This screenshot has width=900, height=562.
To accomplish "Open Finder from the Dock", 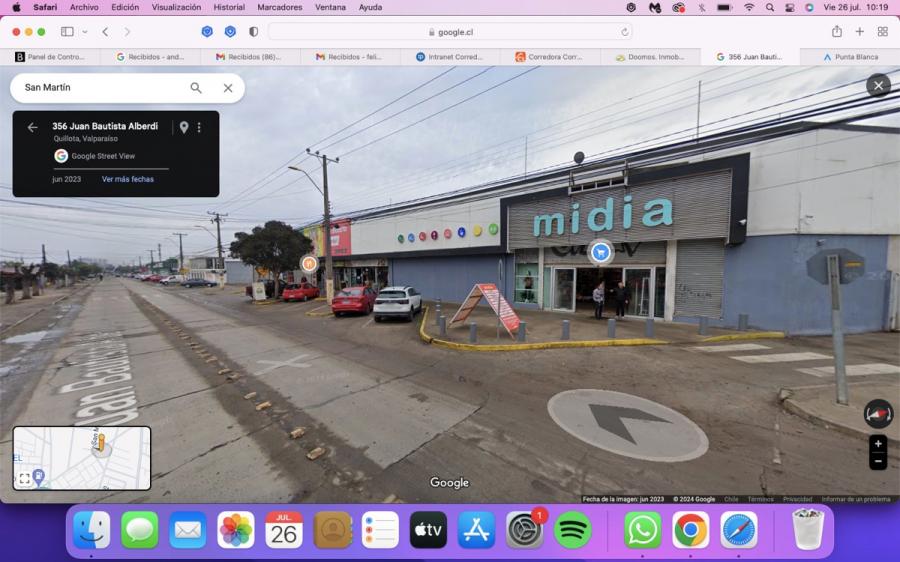I will pos(92,529).
